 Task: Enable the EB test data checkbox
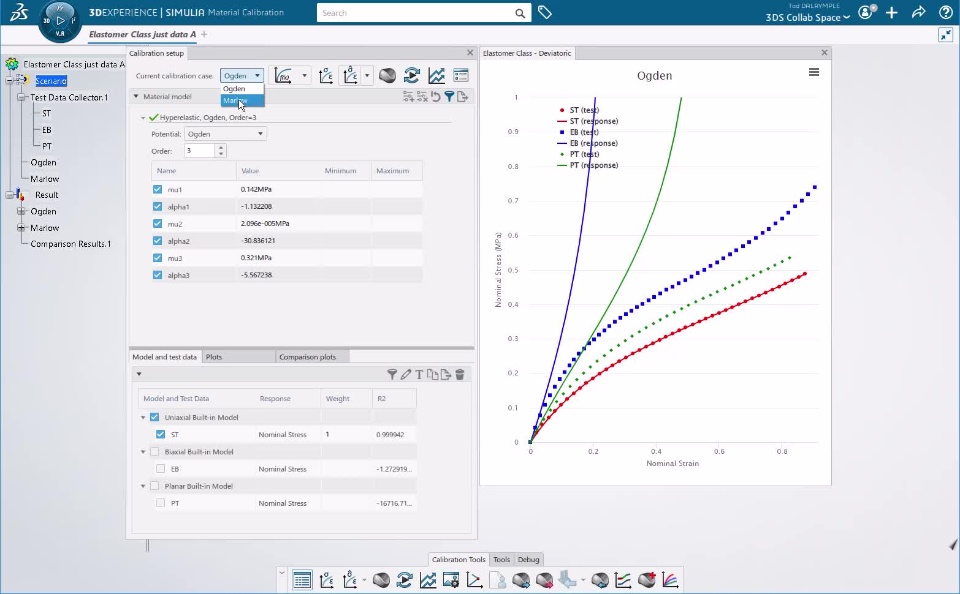(x=160, y=468)
